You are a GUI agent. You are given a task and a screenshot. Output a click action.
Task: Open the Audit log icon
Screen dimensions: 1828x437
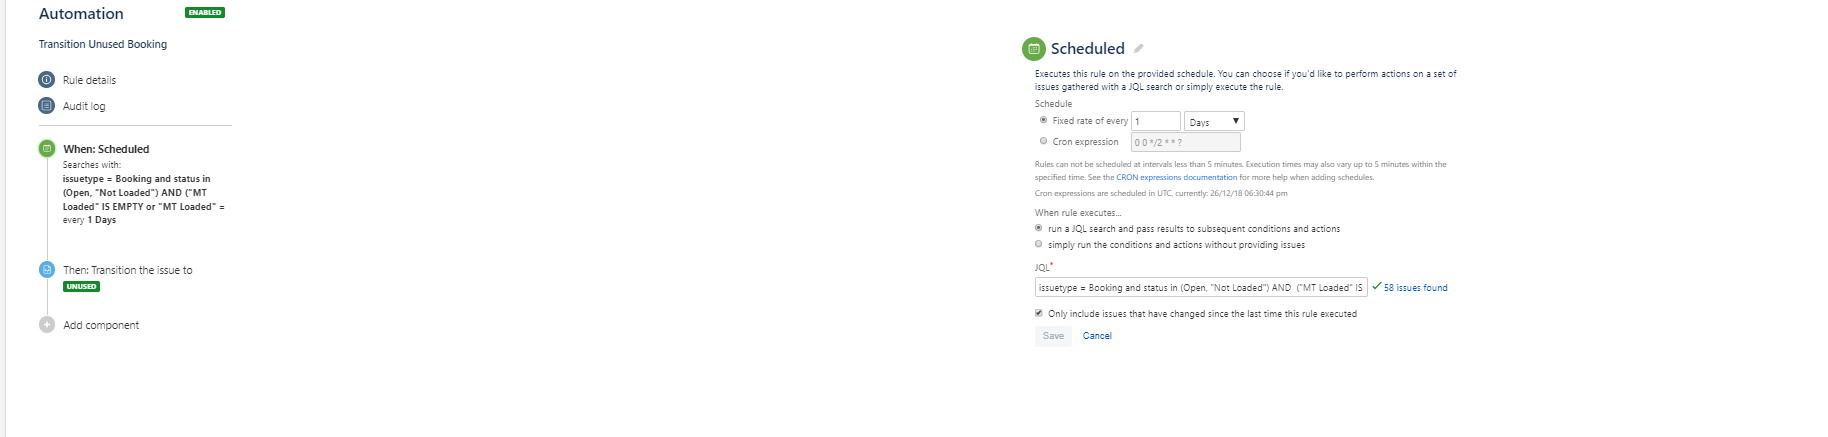point(46,106)
